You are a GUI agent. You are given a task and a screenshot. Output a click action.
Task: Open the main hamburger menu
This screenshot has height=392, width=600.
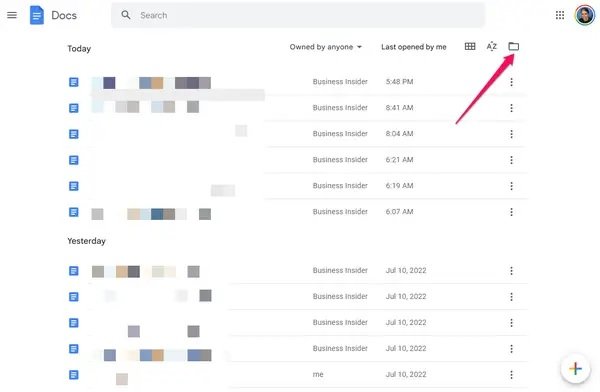12,15
